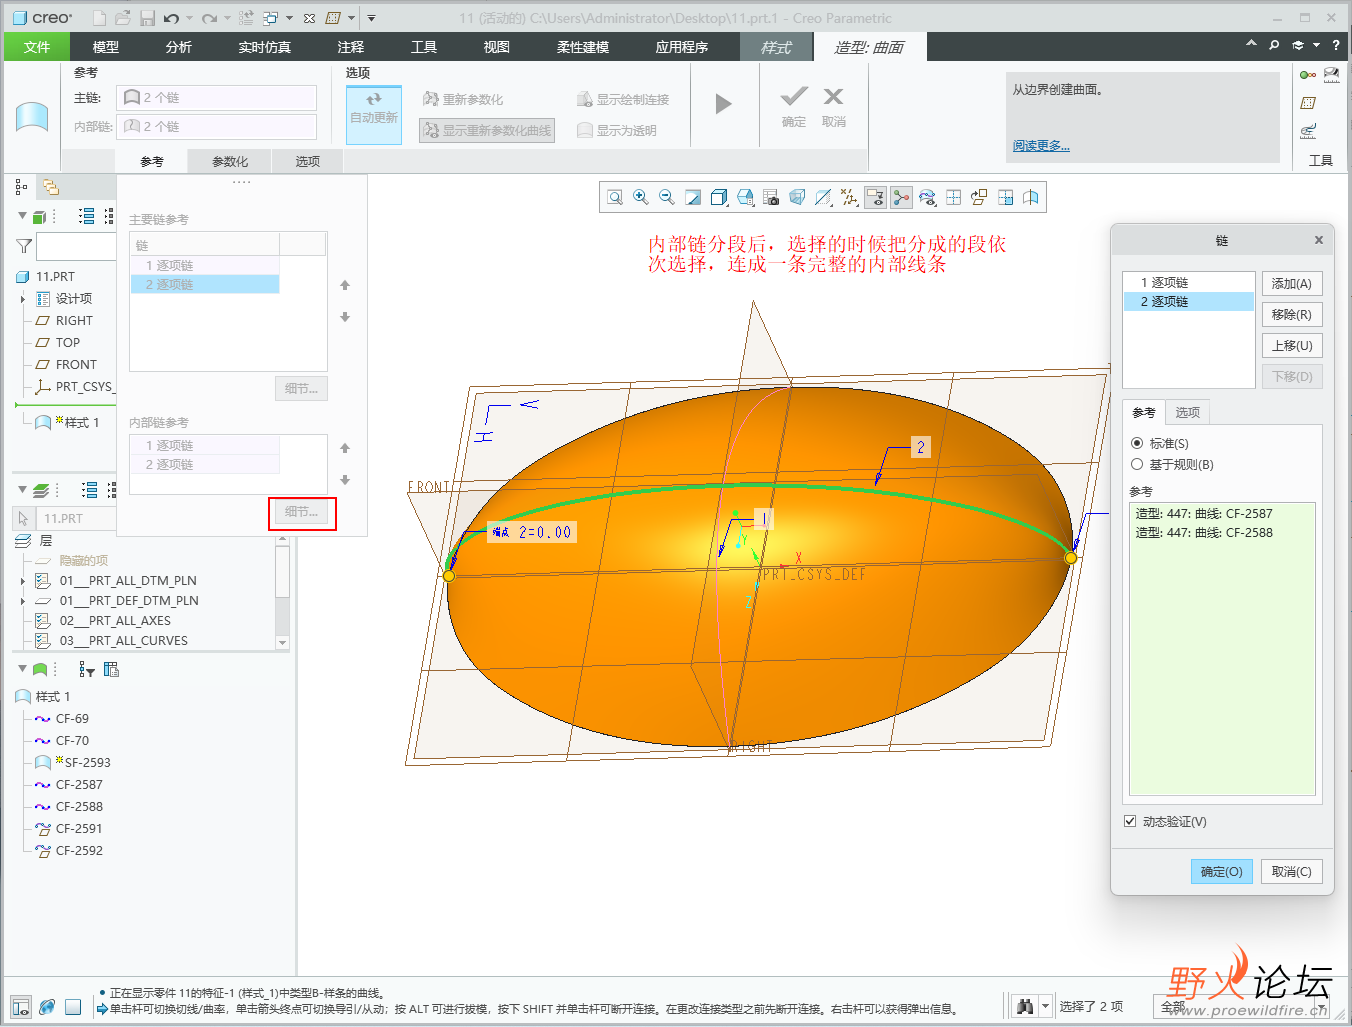Image resolution: width=1352 pixels, height=1027 pixels.
Task: Open customize quick access toolbar dropdown
Action: tap(371, 18)
